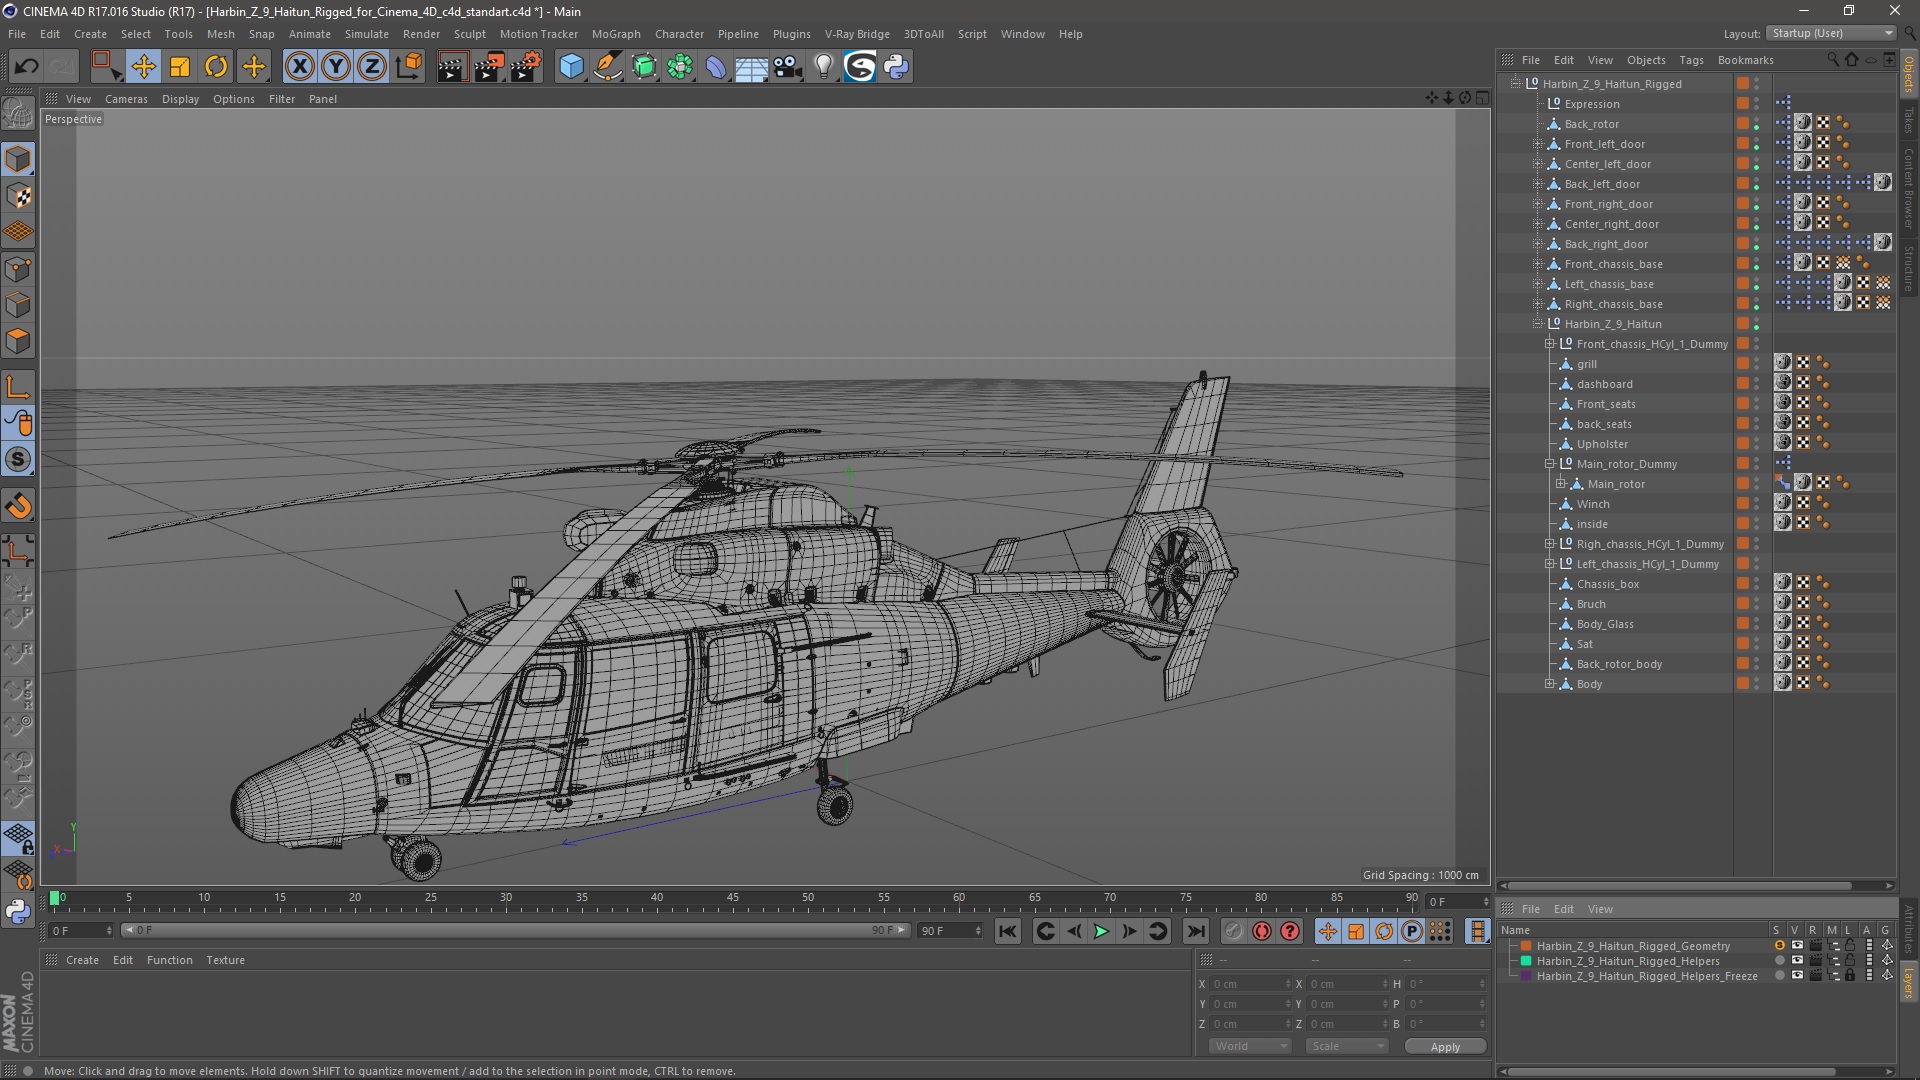Click Render View clapperboard icon
The width and height of the screenshot is (1920, 1080).
[x=451, y=67]
